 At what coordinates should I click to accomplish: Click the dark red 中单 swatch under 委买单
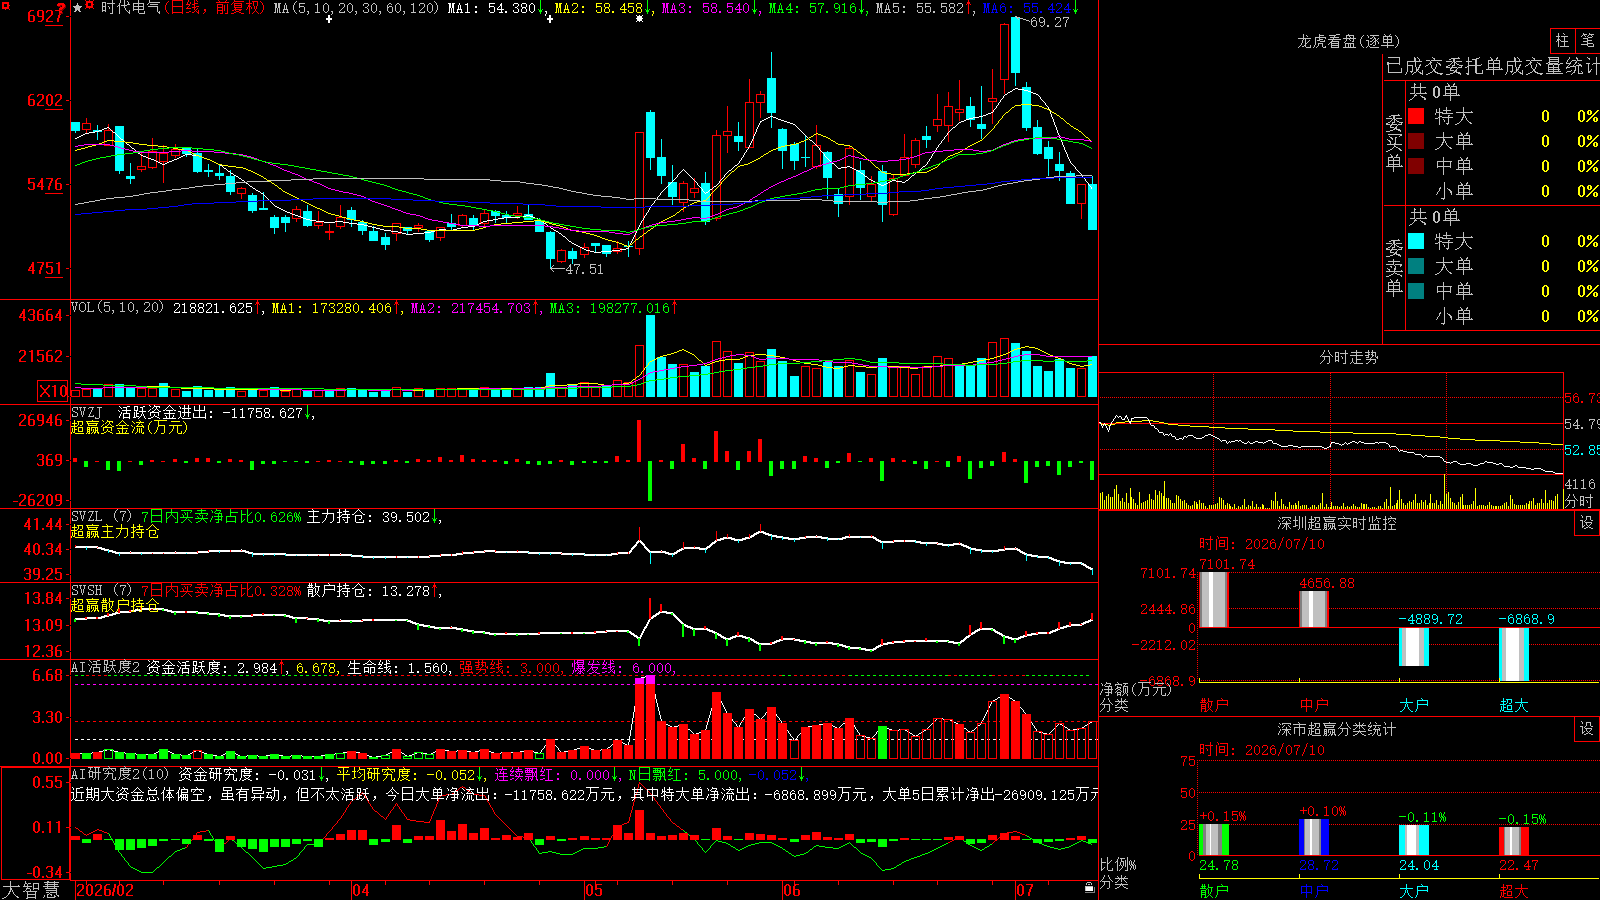(x=1416, y=166)
